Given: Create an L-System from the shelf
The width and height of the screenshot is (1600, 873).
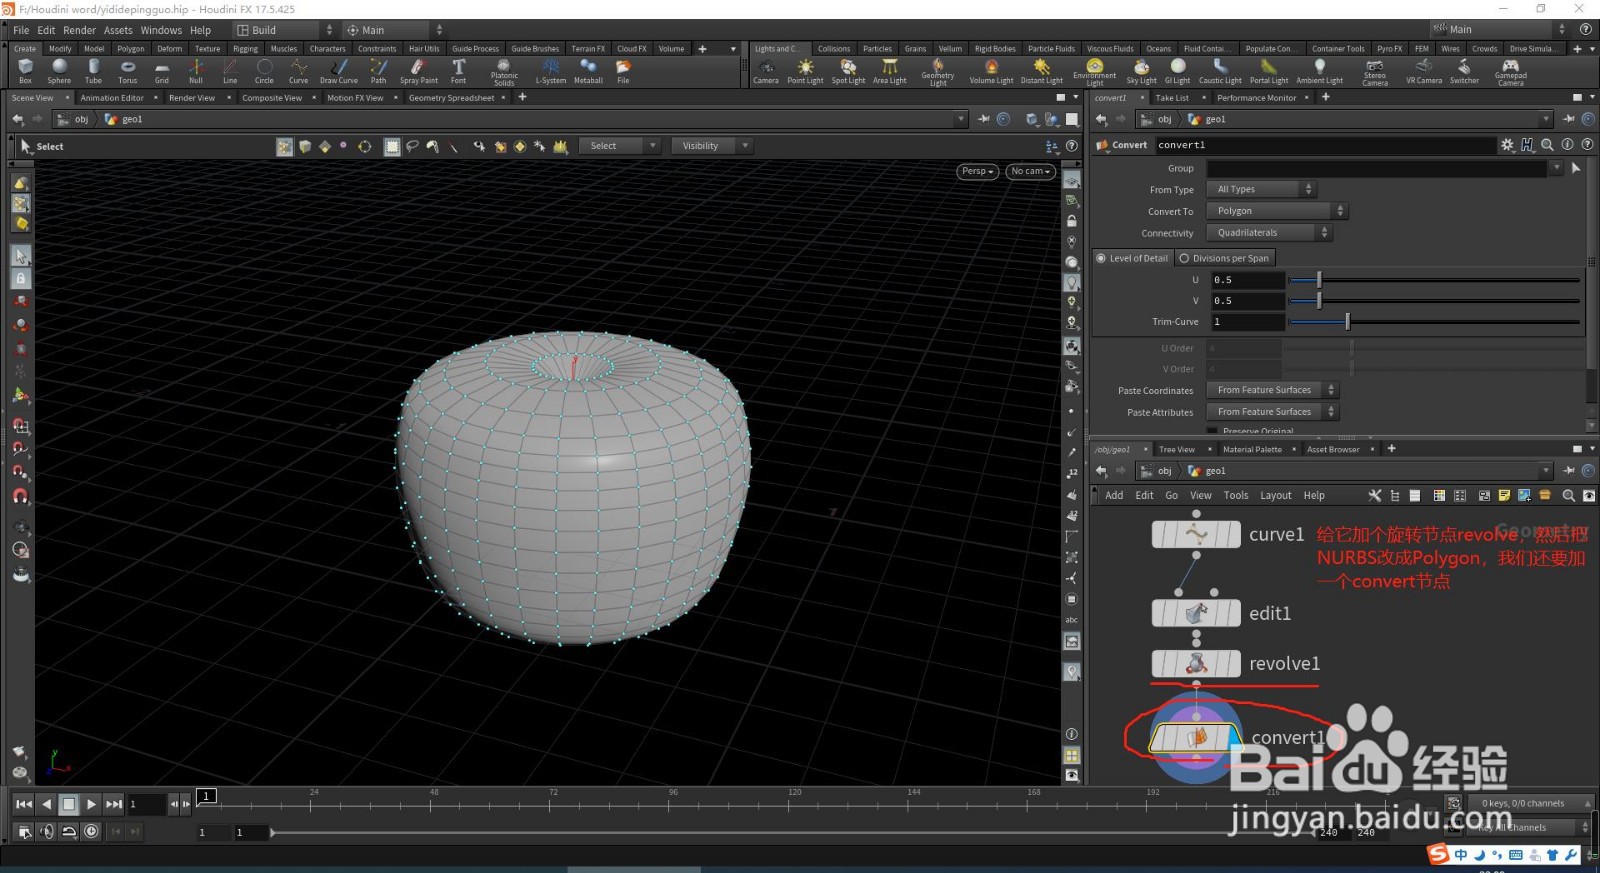Looking at the screenshot, I should coord(551,71).
